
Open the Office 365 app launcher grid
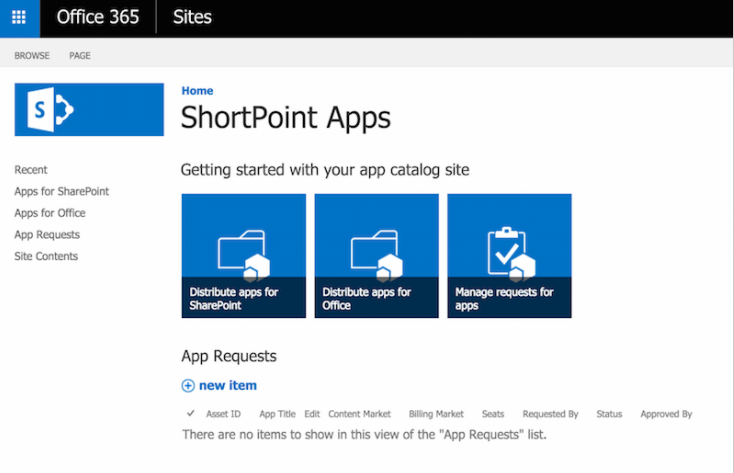19,17
